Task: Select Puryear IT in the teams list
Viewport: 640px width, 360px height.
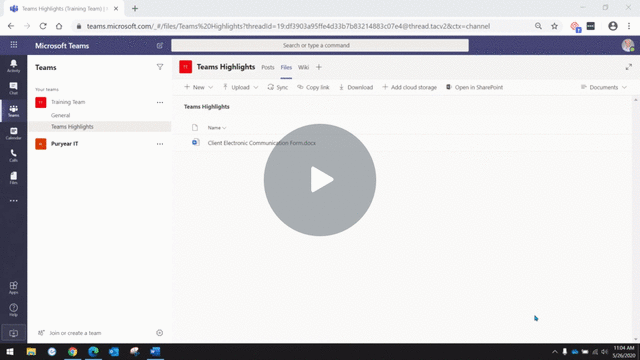Action: 64,144
